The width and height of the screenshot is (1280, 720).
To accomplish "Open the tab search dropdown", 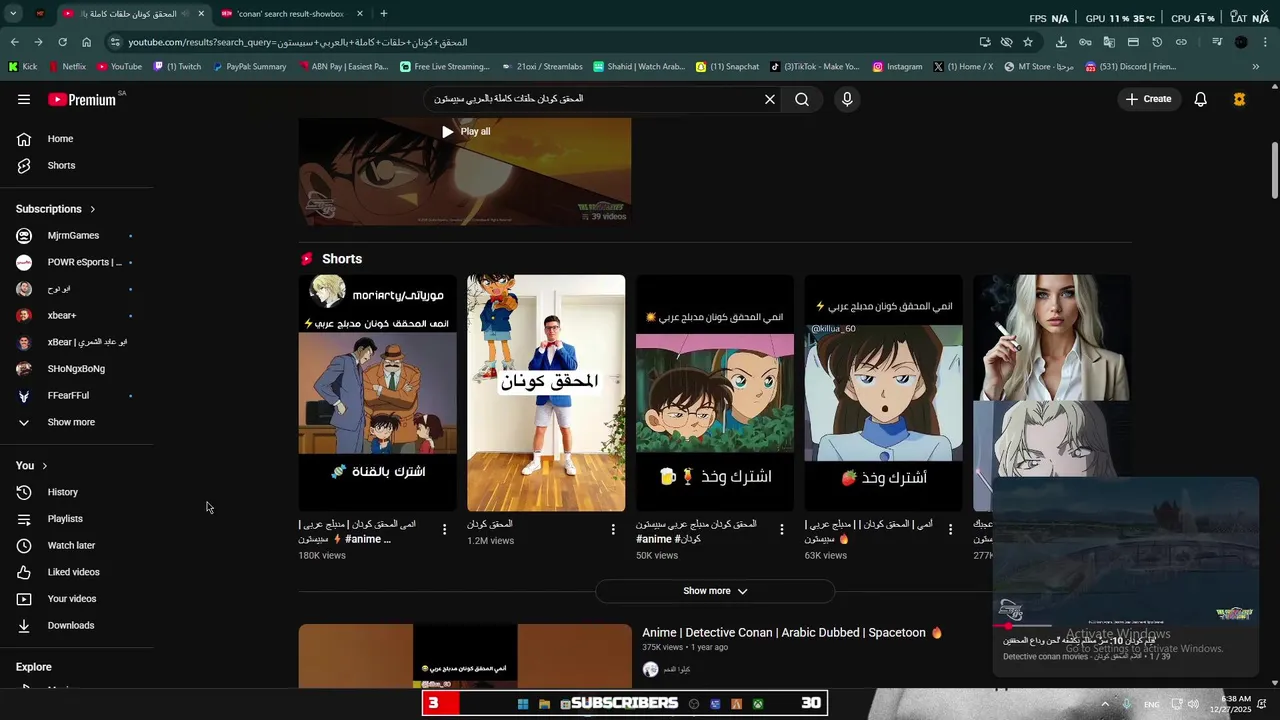I will point(13,14).
